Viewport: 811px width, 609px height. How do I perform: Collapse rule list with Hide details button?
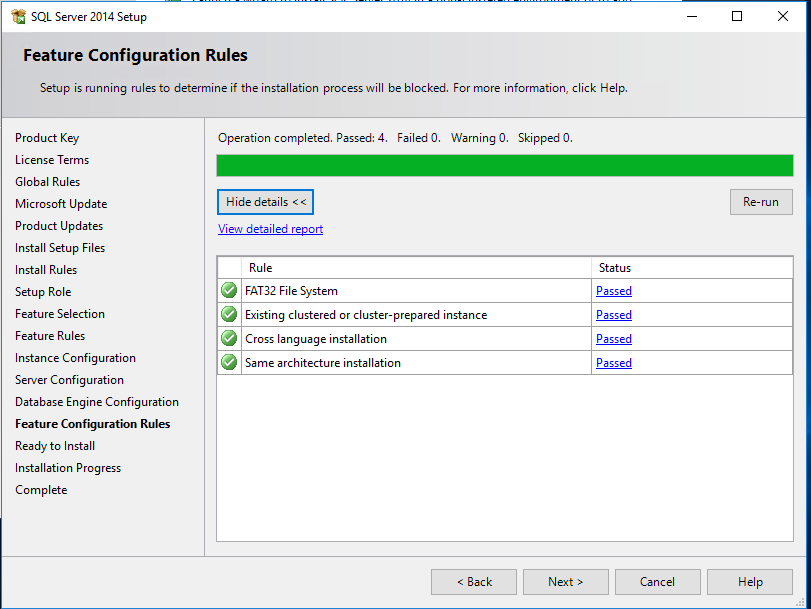tap(265, 202)
